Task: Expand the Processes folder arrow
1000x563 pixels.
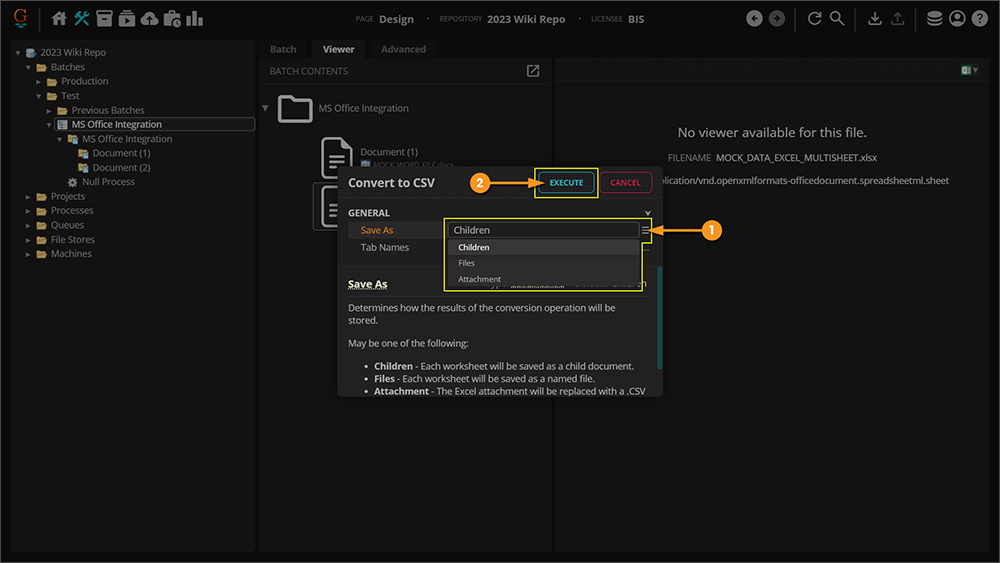Action: [x=28, y=210]
